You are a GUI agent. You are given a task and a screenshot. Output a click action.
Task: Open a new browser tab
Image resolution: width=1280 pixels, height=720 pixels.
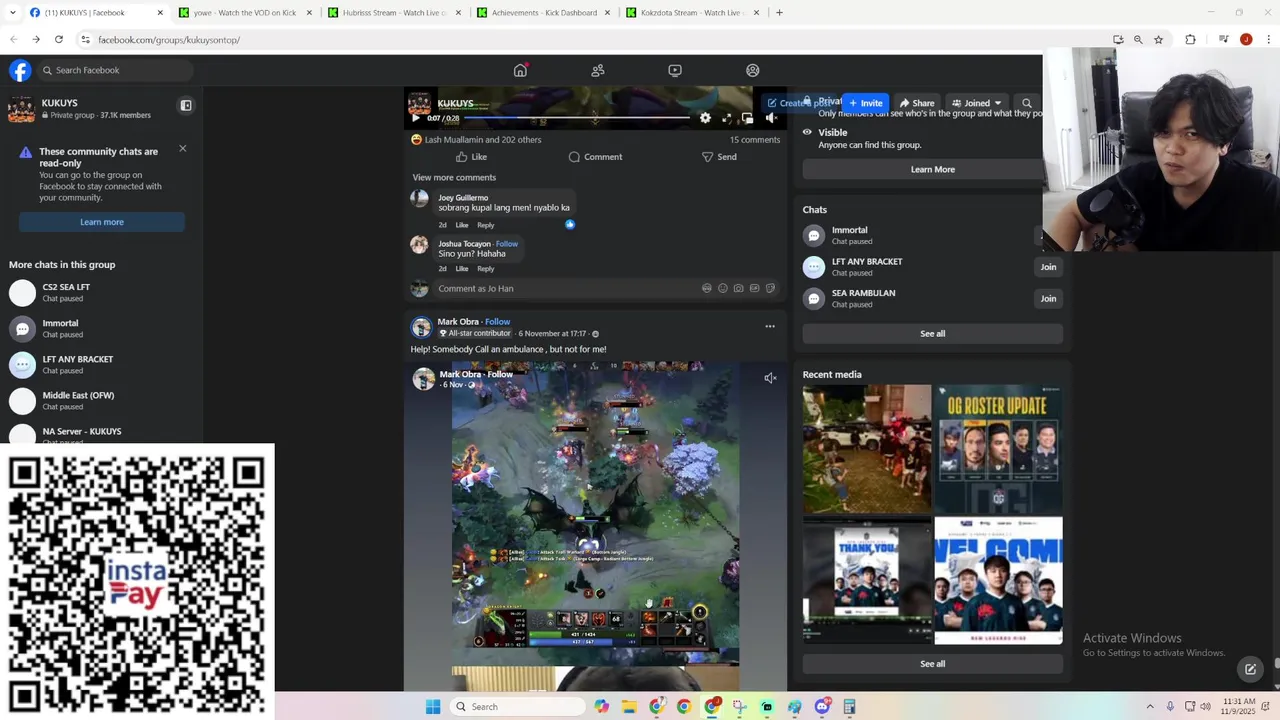779,13
